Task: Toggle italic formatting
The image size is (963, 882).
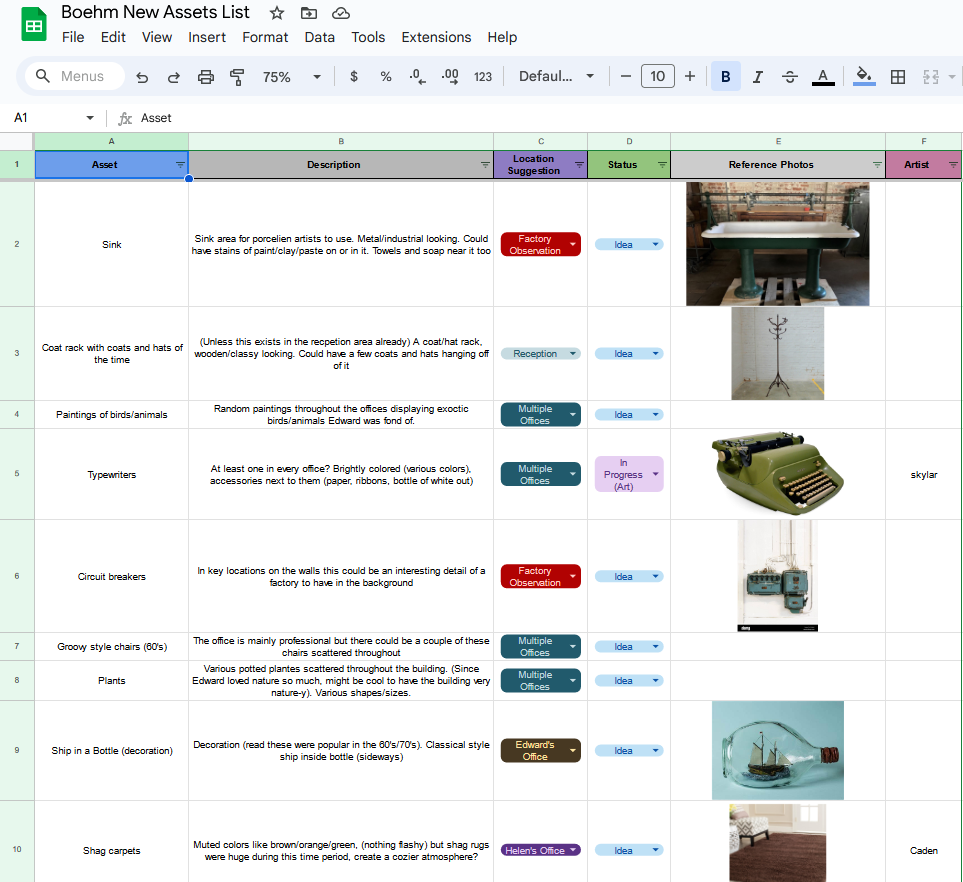Action: point(758,76)
